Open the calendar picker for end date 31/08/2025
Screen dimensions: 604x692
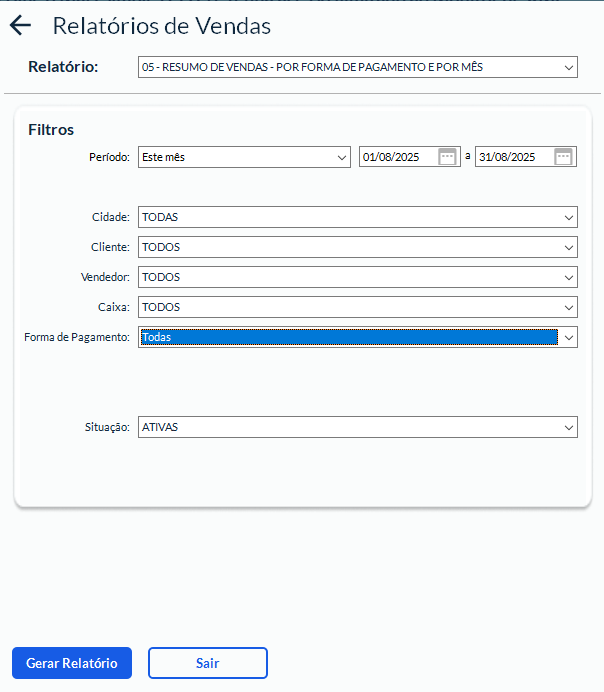563,157
